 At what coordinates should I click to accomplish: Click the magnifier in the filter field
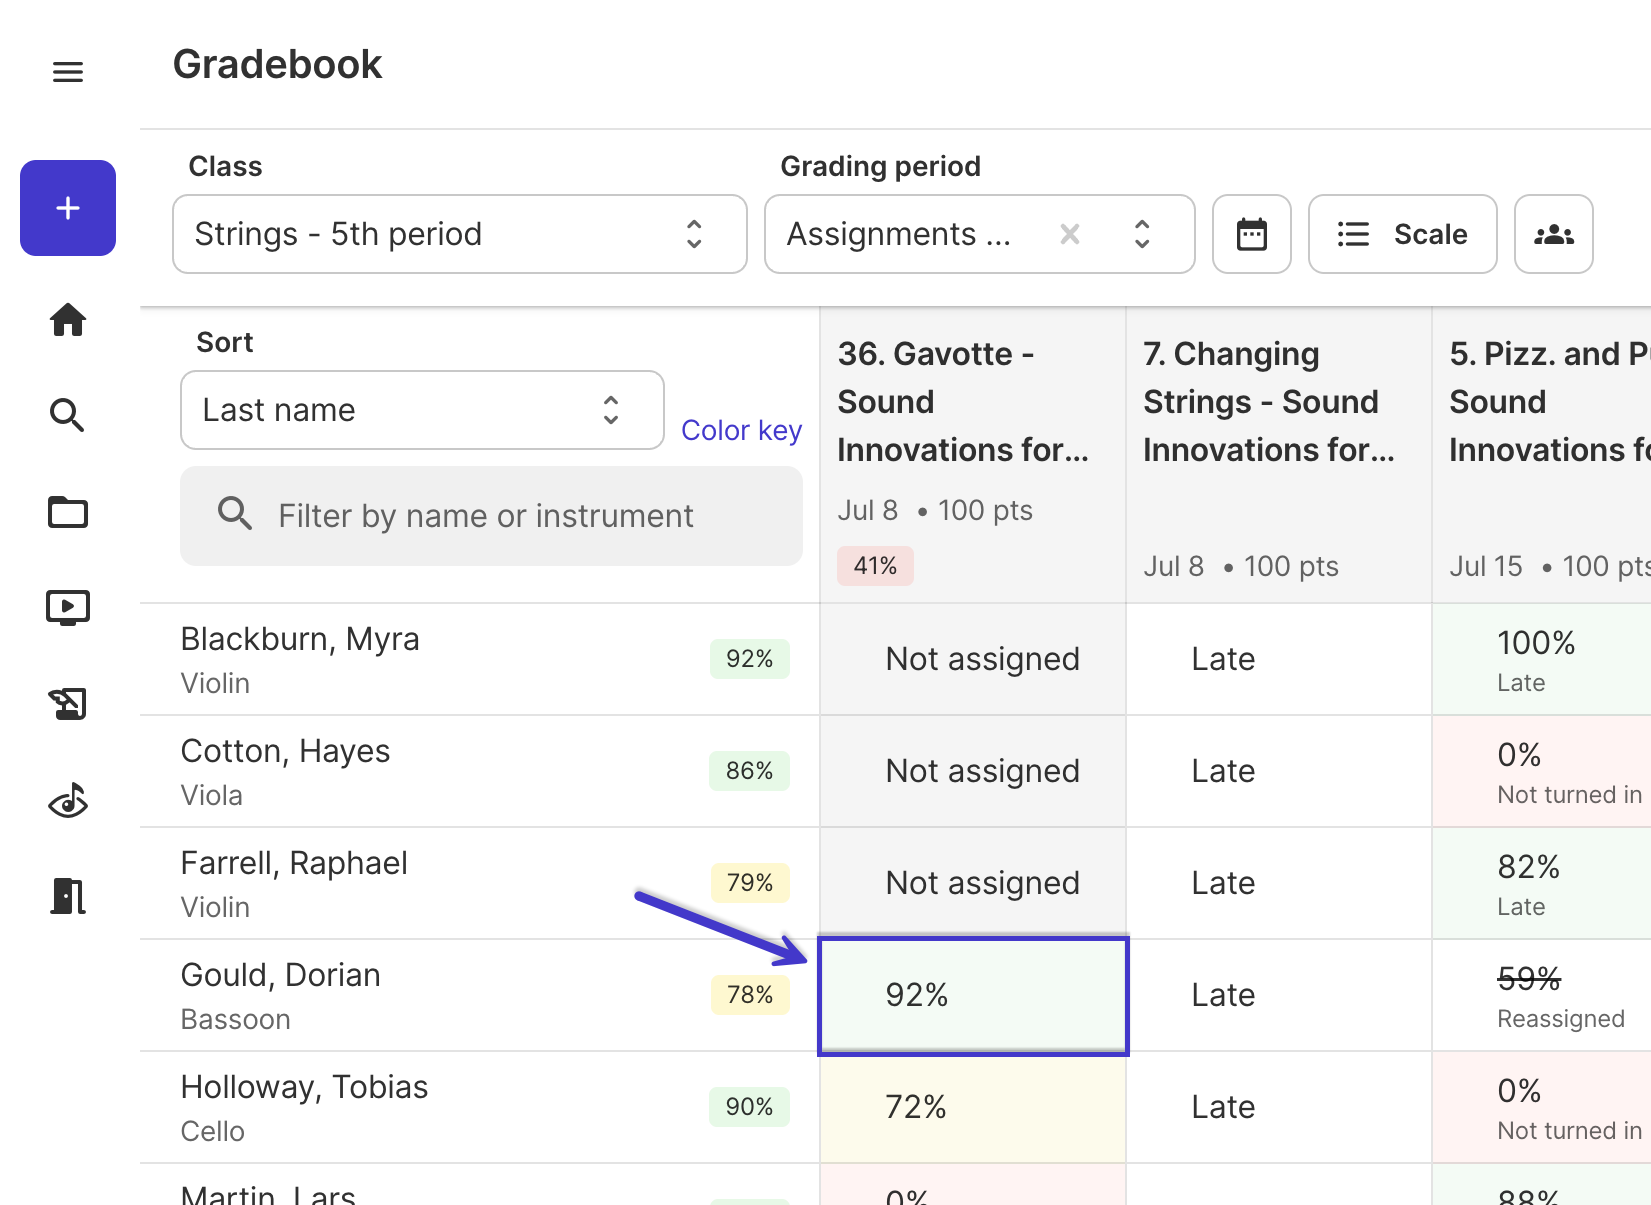(x=235, y=514)
